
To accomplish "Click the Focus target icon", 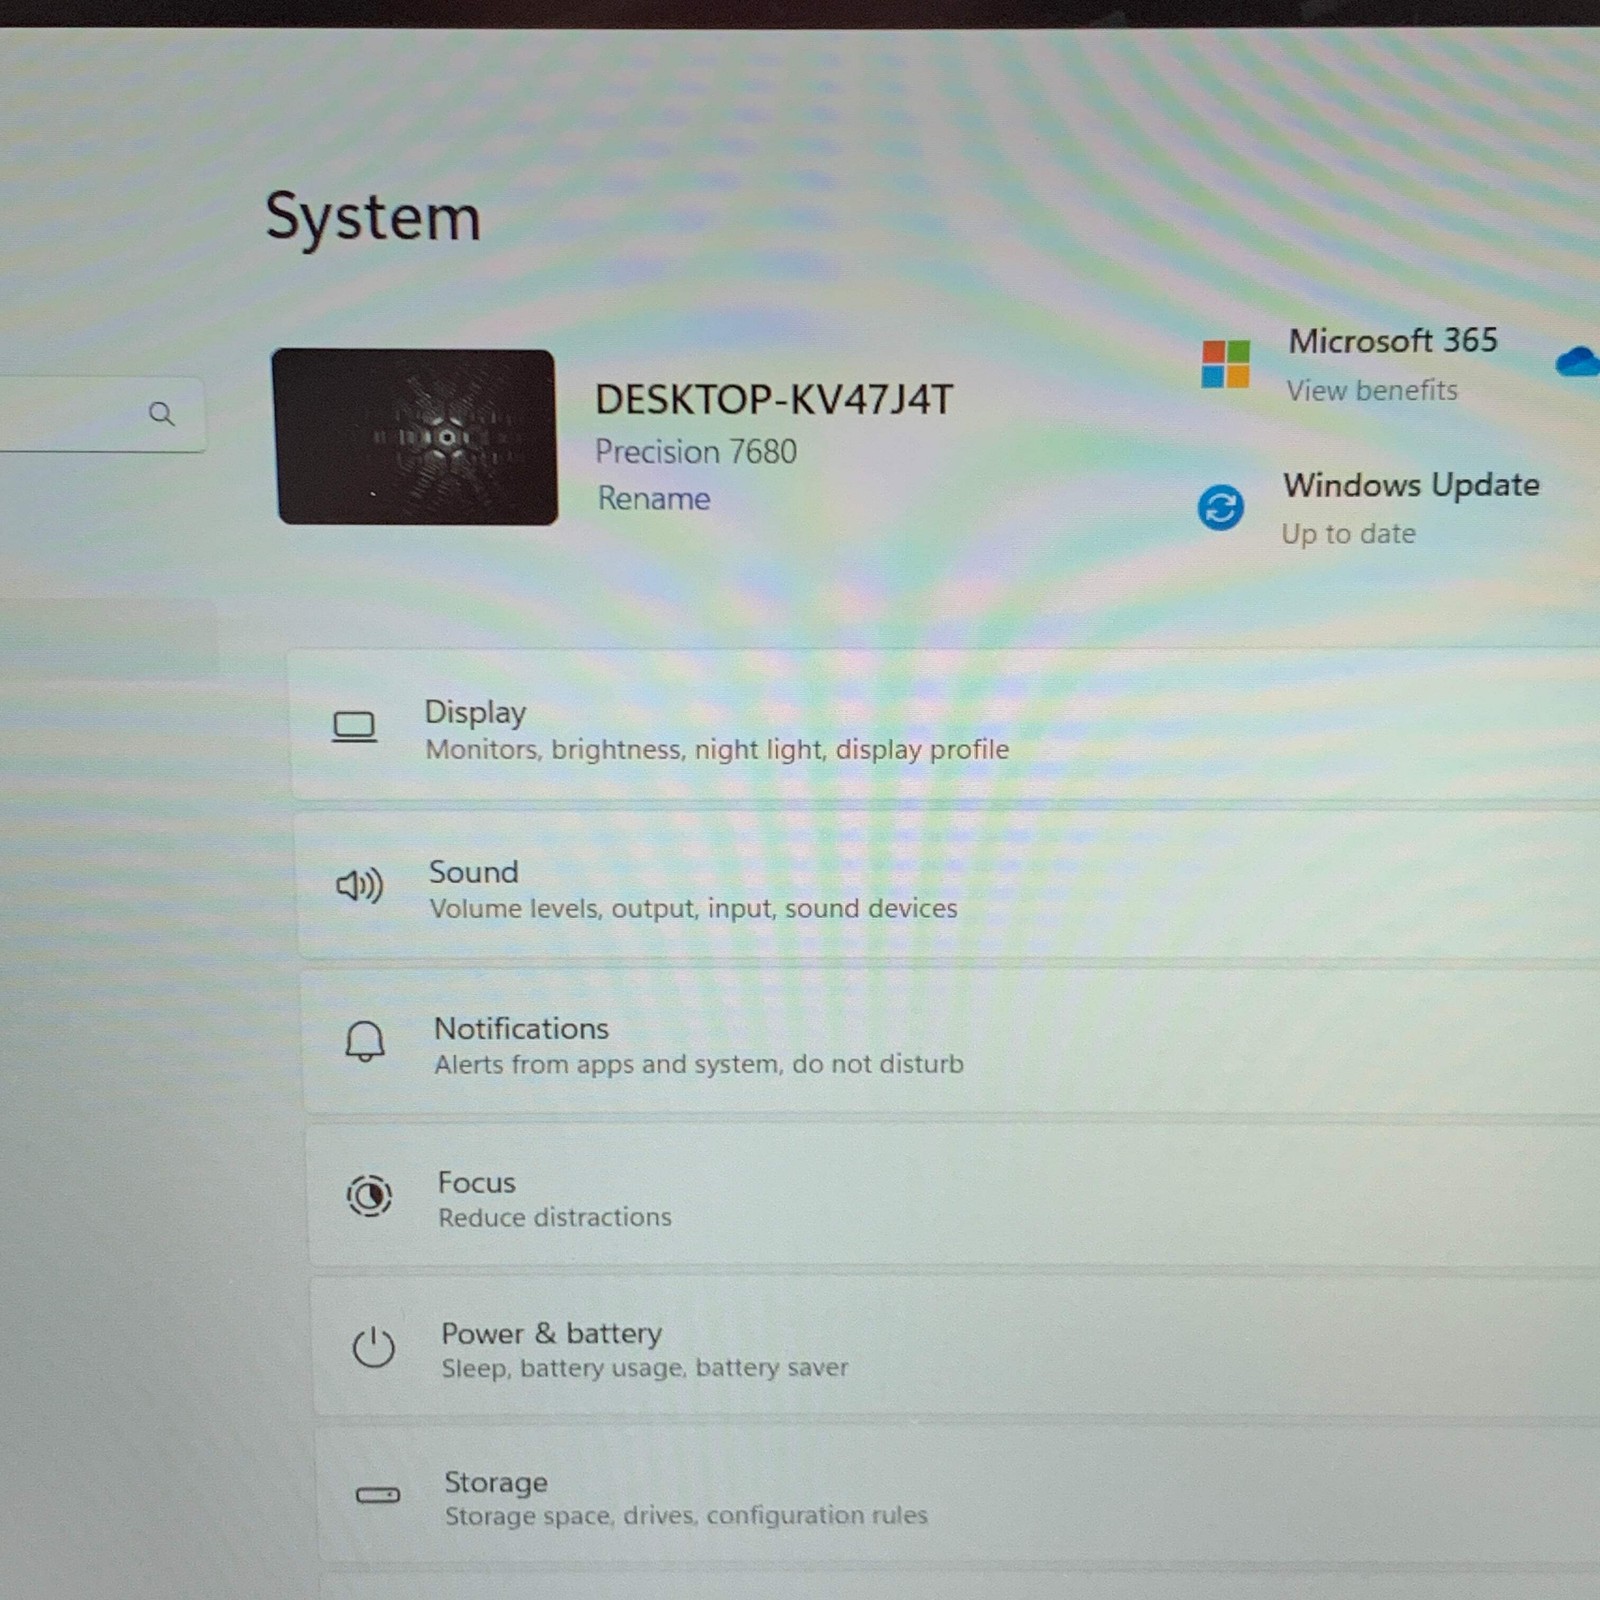I will point(369,1195).
